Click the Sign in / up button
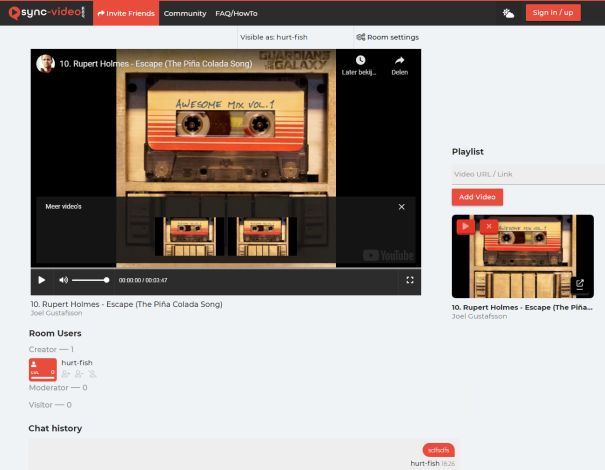Image resolution: width=605 pixels, height=470 pixels. coord(553,13)
